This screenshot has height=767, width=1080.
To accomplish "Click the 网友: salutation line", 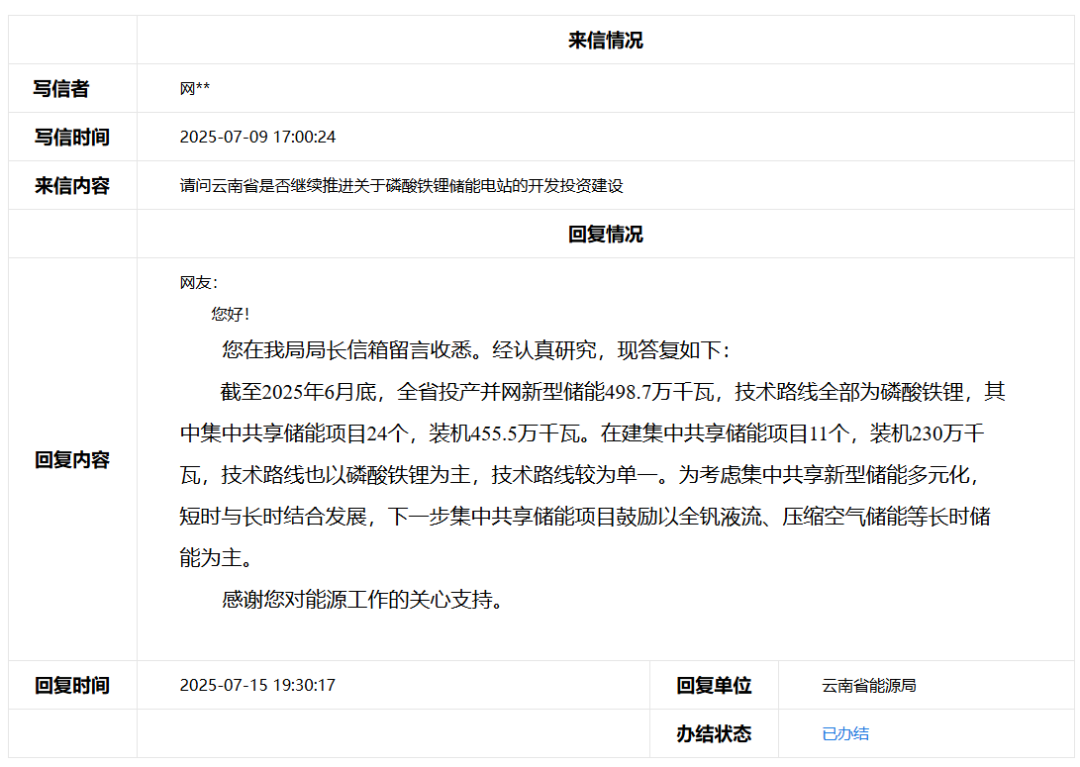I will (198, 283).
